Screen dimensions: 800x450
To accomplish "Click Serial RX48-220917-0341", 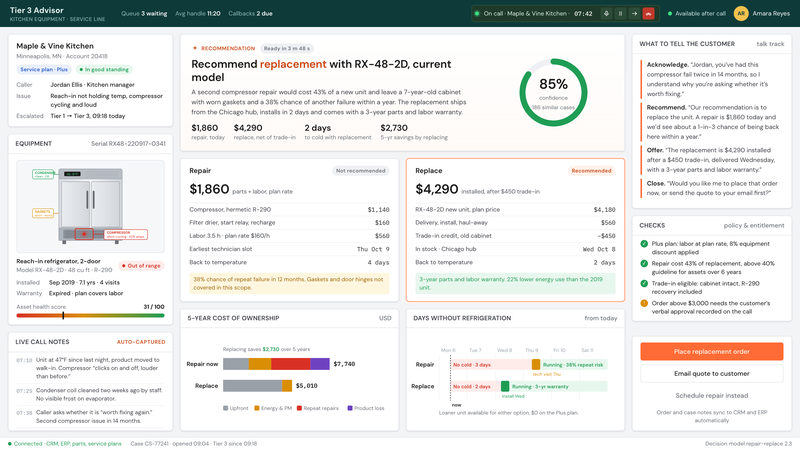I will tap(128, 144).
